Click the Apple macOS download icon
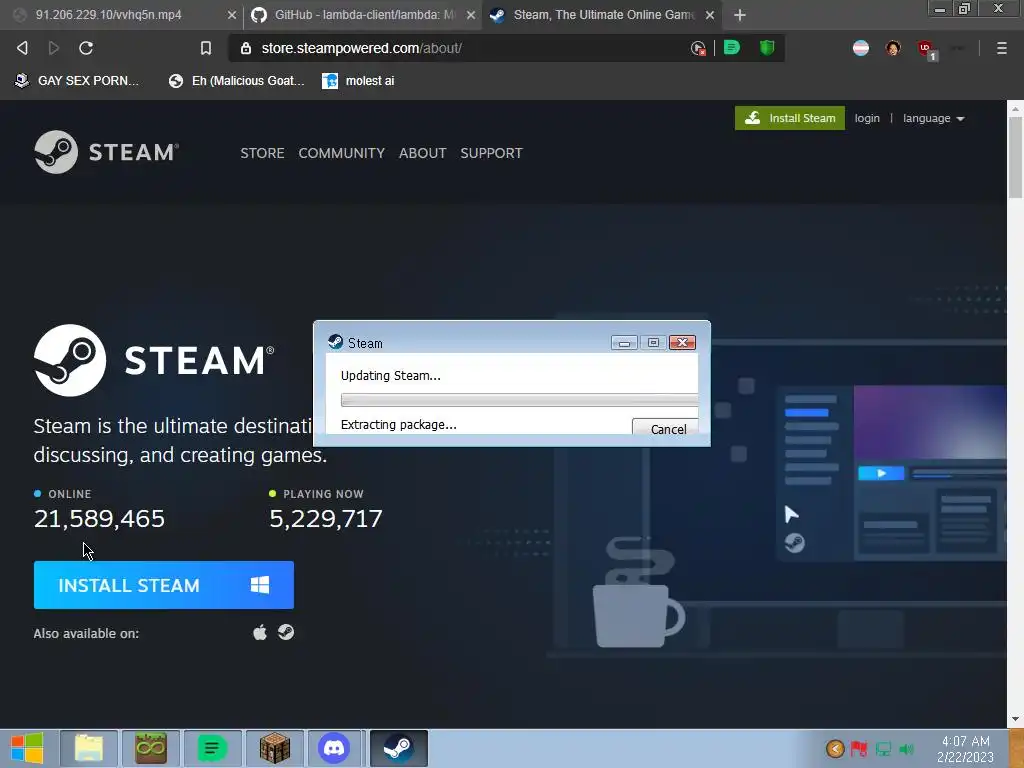The height and width of the screenshot is (768, 1024). point(260,632)
